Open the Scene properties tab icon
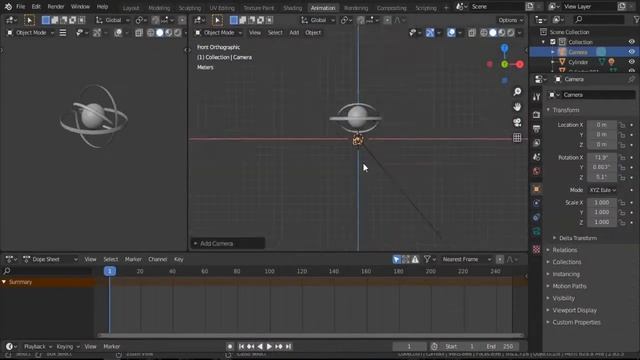Screen dimensions: 640x360 536,157
